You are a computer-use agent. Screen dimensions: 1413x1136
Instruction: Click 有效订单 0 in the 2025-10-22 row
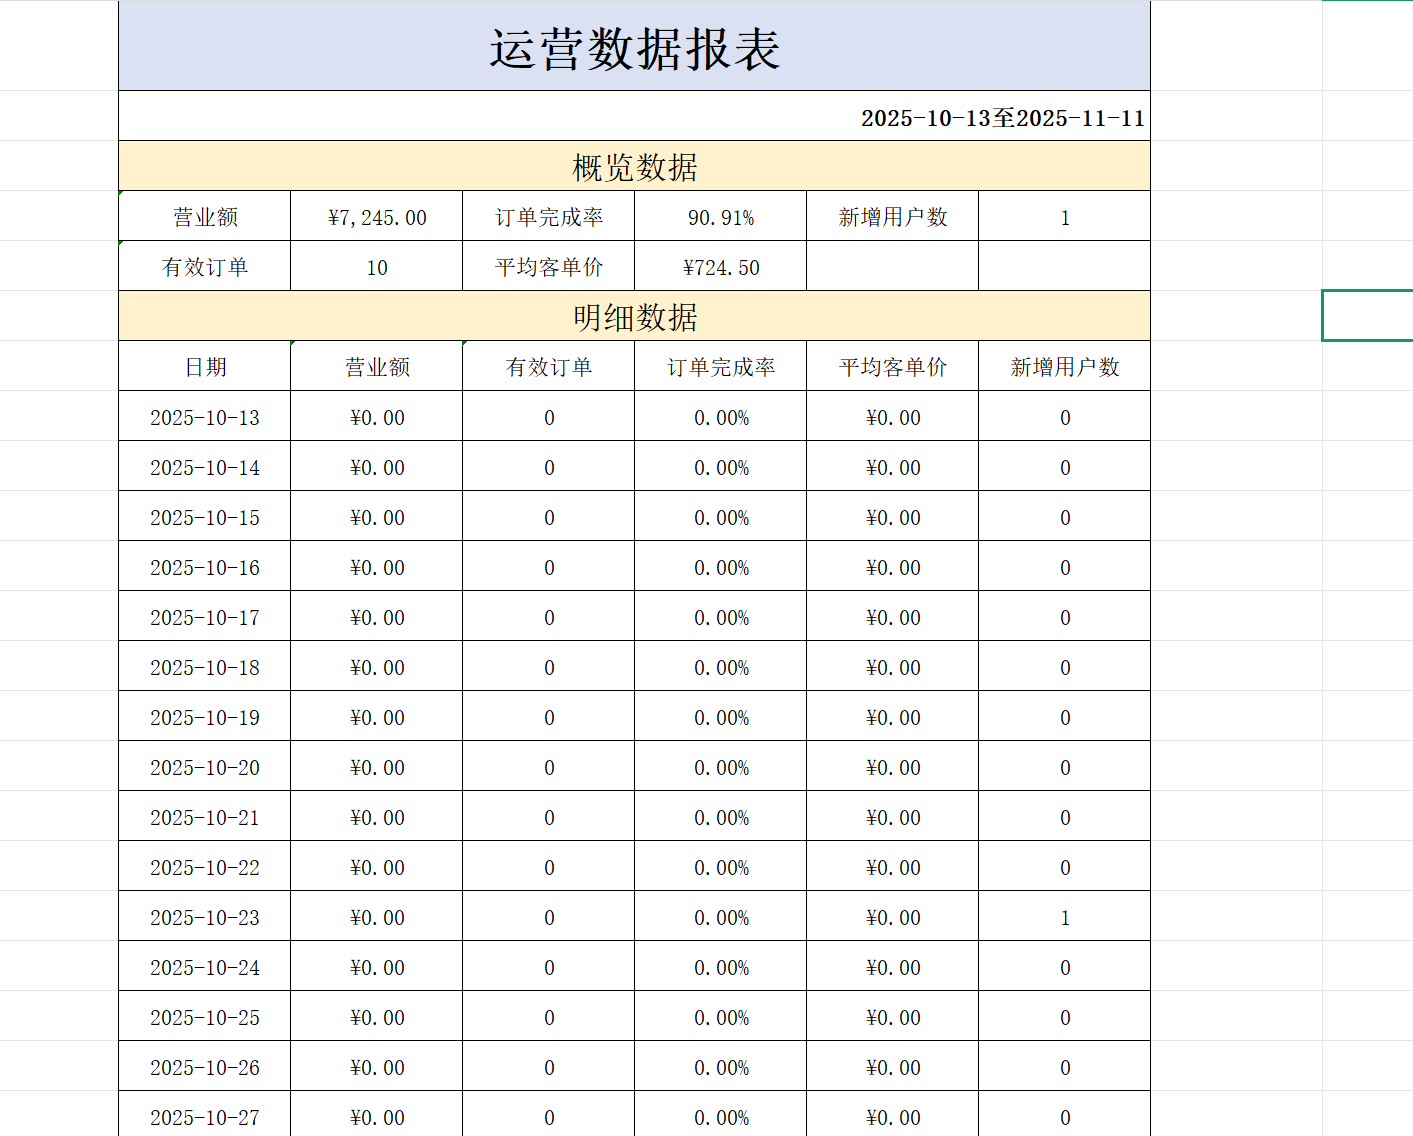pos(549,866)
